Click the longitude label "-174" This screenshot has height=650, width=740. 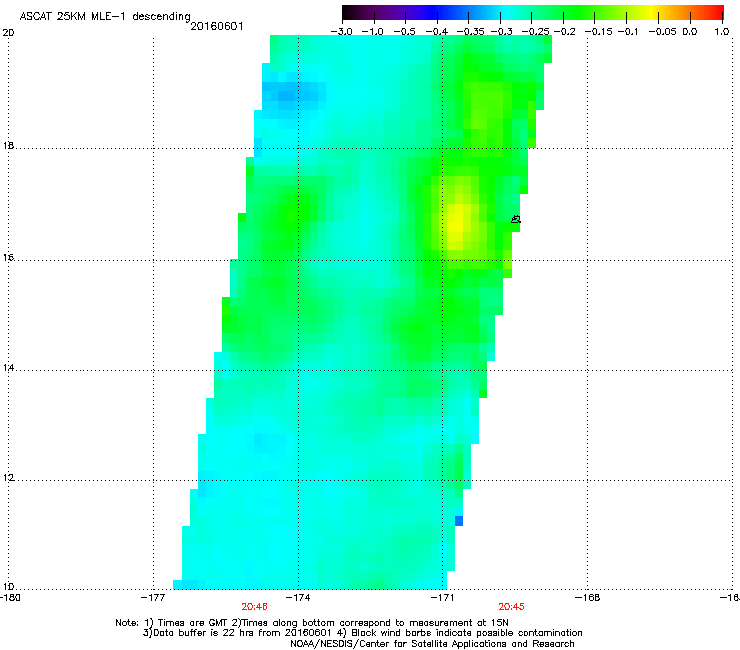point(298,598)
